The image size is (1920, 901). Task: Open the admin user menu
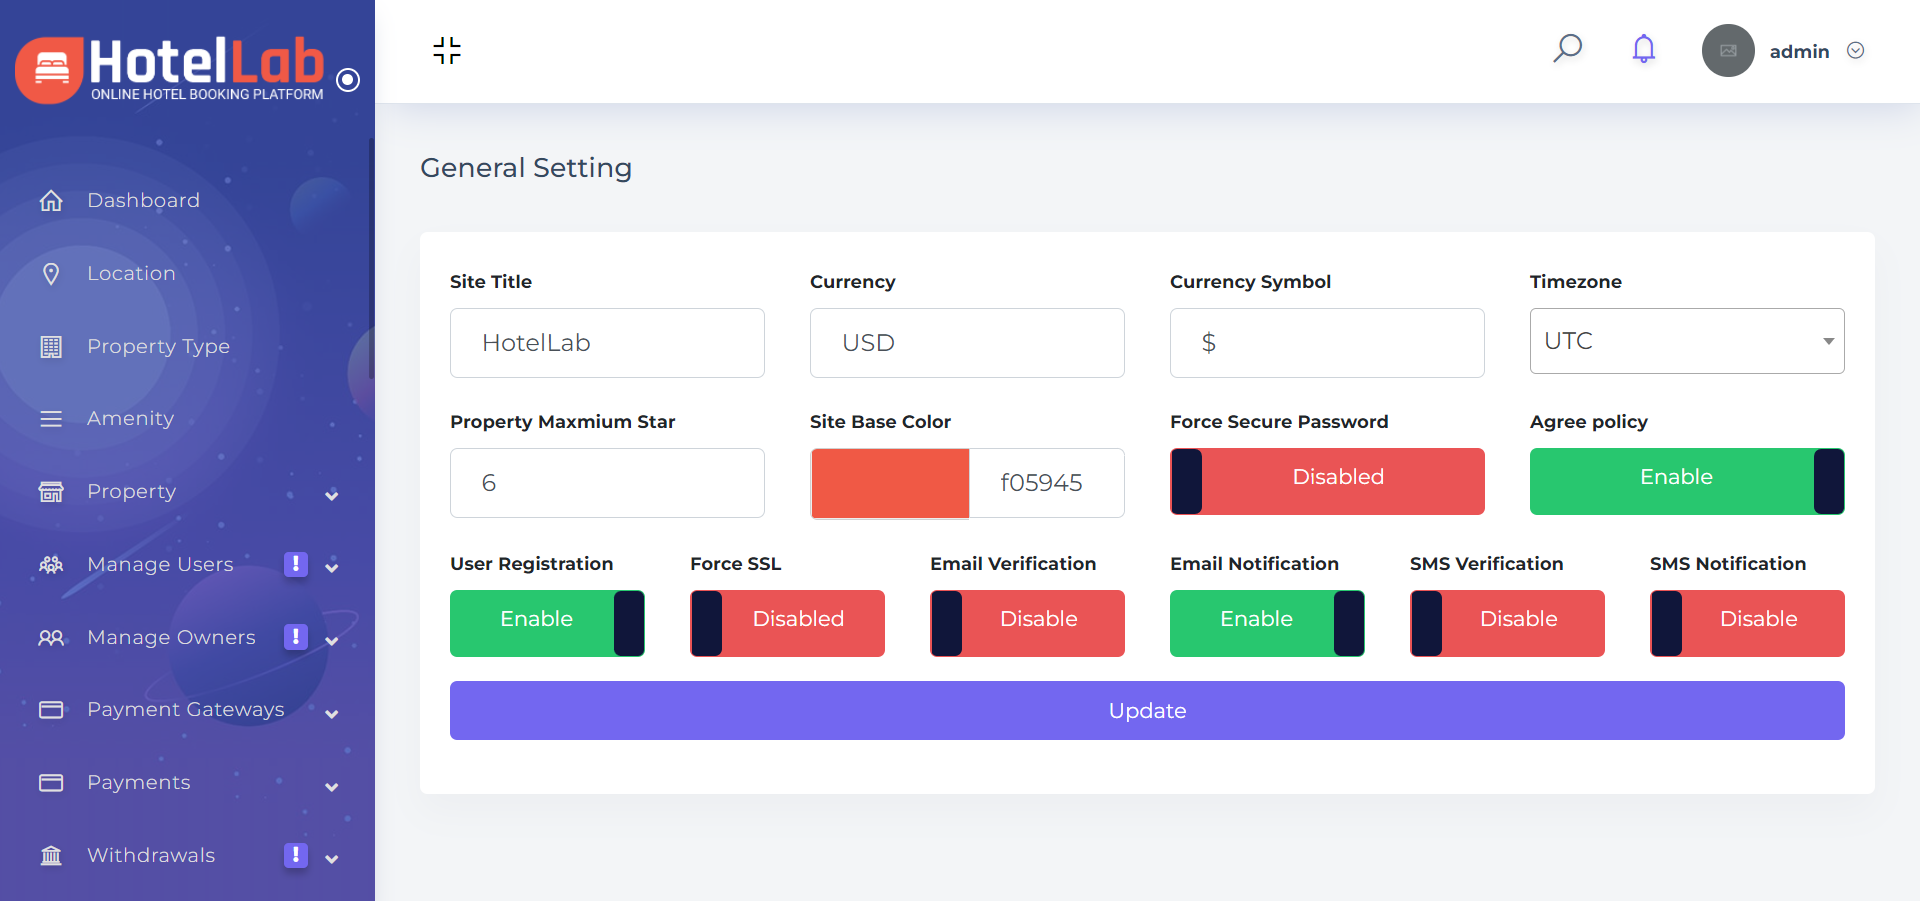tap(1798, 51)
